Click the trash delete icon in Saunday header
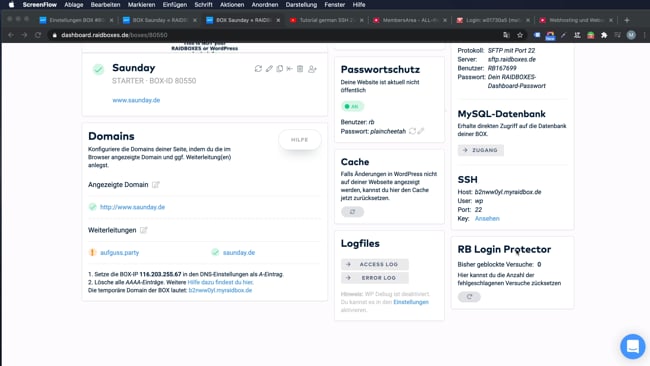The width and height of the screenshot is (650, 366). tap(300, 68)
